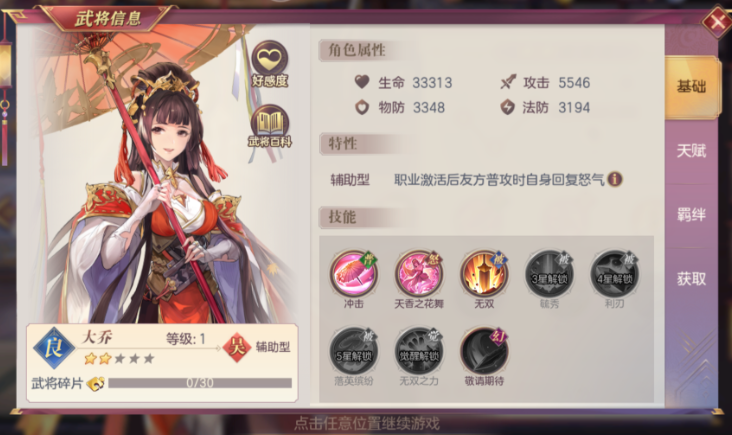Image resolution: width=732 pixels, height=435 pixels.
Task: Tap the 敬请期待 phantom skill icon
Action: (484, 351)
